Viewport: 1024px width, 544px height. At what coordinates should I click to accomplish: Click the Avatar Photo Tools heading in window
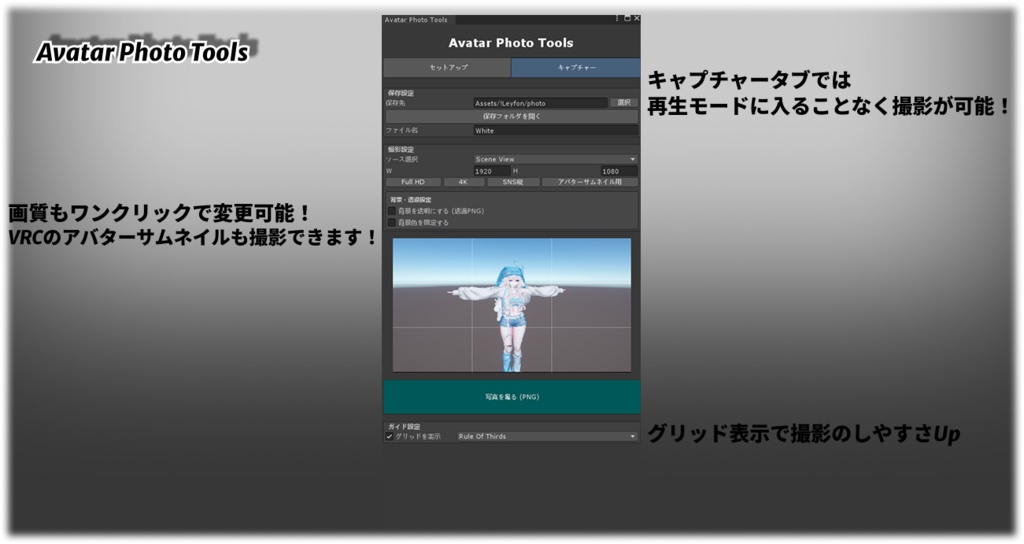coord(511,43)
